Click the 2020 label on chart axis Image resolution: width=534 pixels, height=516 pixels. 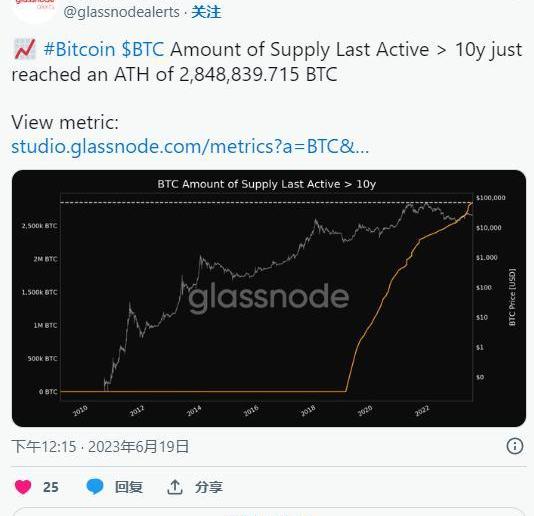click(365, 411)
